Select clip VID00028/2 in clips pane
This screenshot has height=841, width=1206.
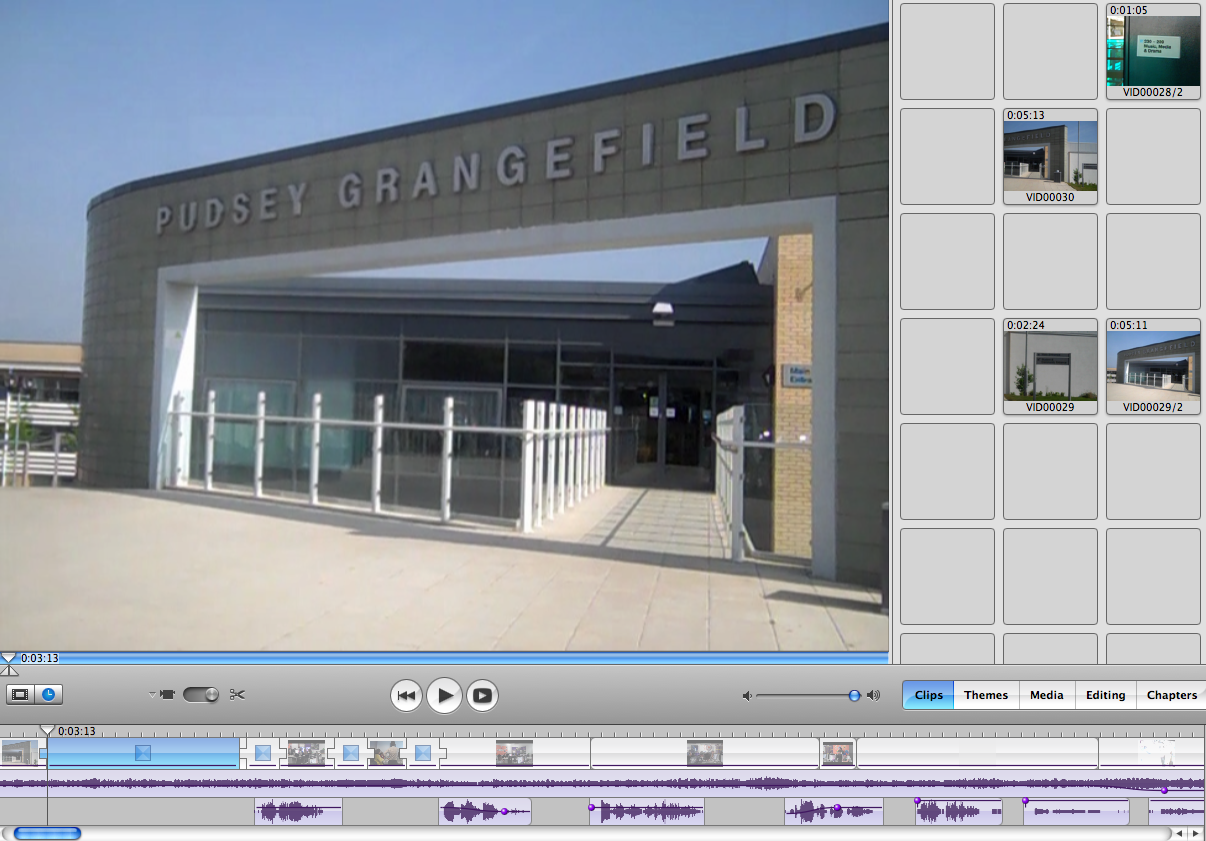(x=1153, y=51)
